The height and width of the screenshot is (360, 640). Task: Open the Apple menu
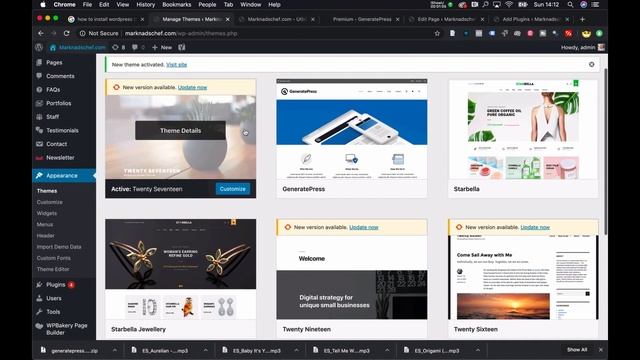(43, 5)
